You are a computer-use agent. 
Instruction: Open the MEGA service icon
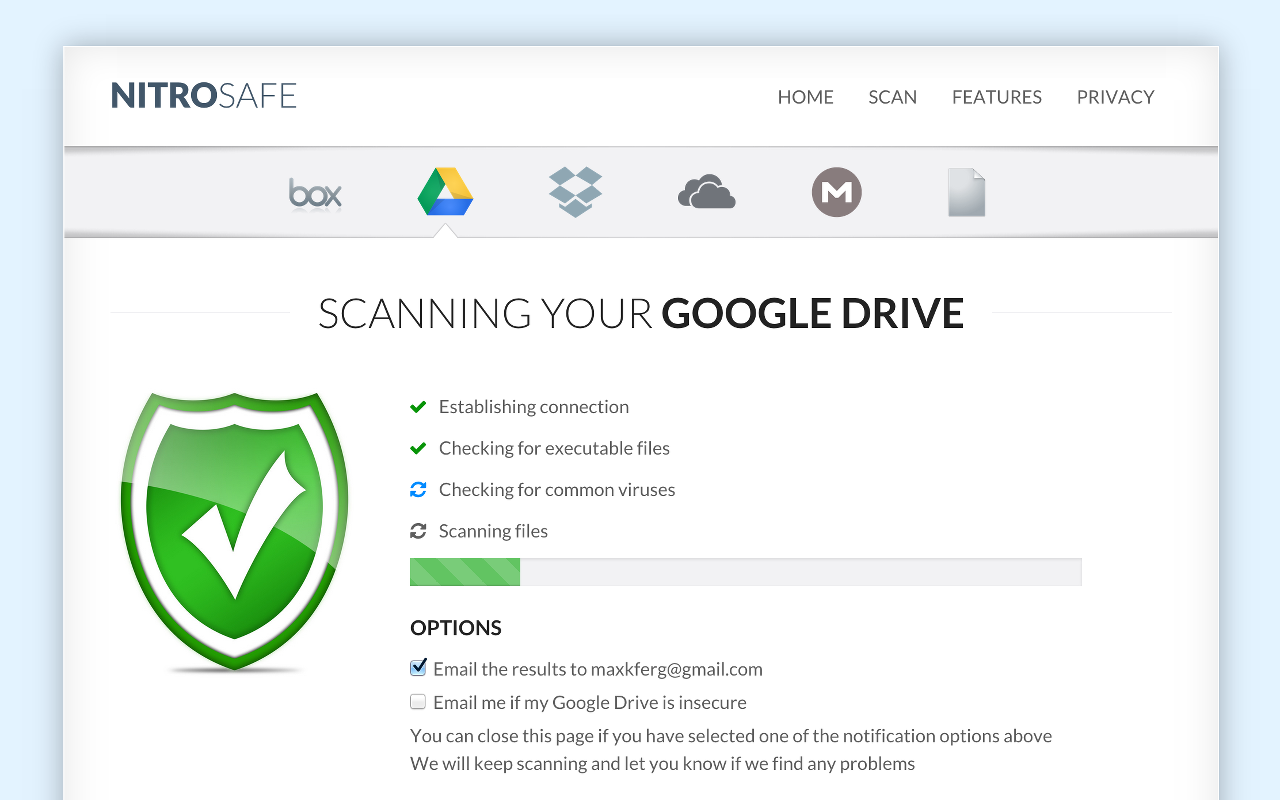tap(837, 192)
